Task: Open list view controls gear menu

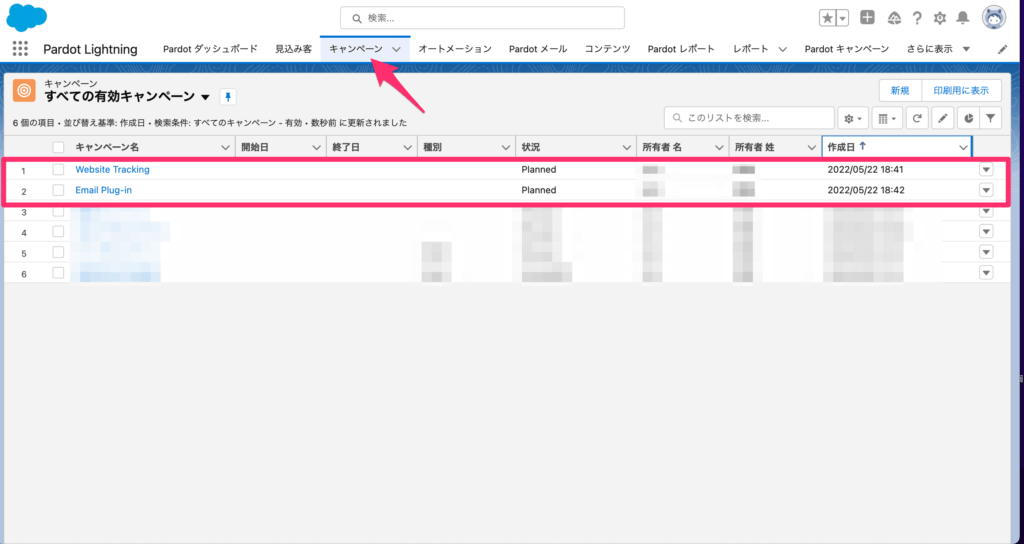Action: [853, 118]
